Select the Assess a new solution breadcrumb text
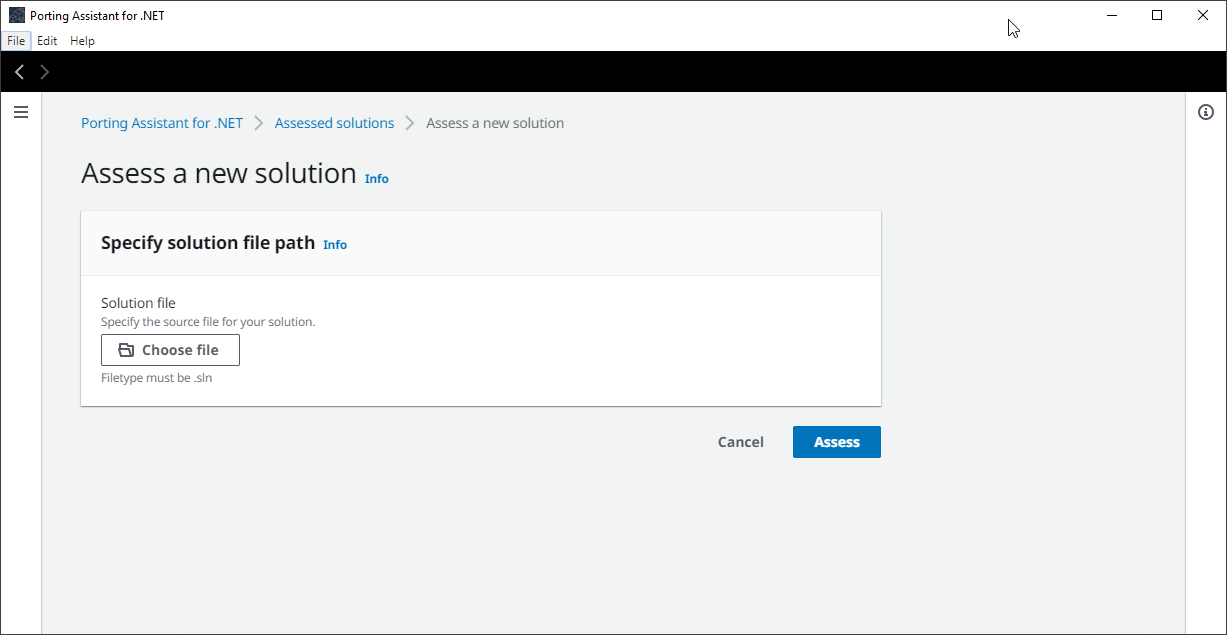1227x635 pixels. tap(494, 122)
